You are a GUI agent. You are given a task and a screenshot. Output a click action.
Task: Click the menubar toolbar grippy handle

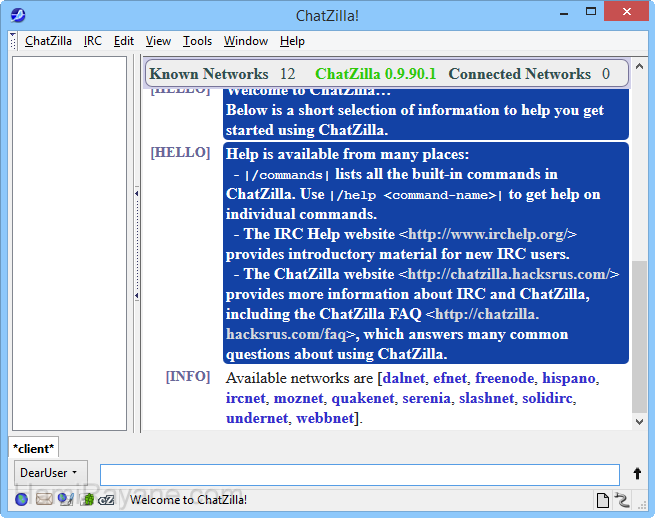[13, 41]
